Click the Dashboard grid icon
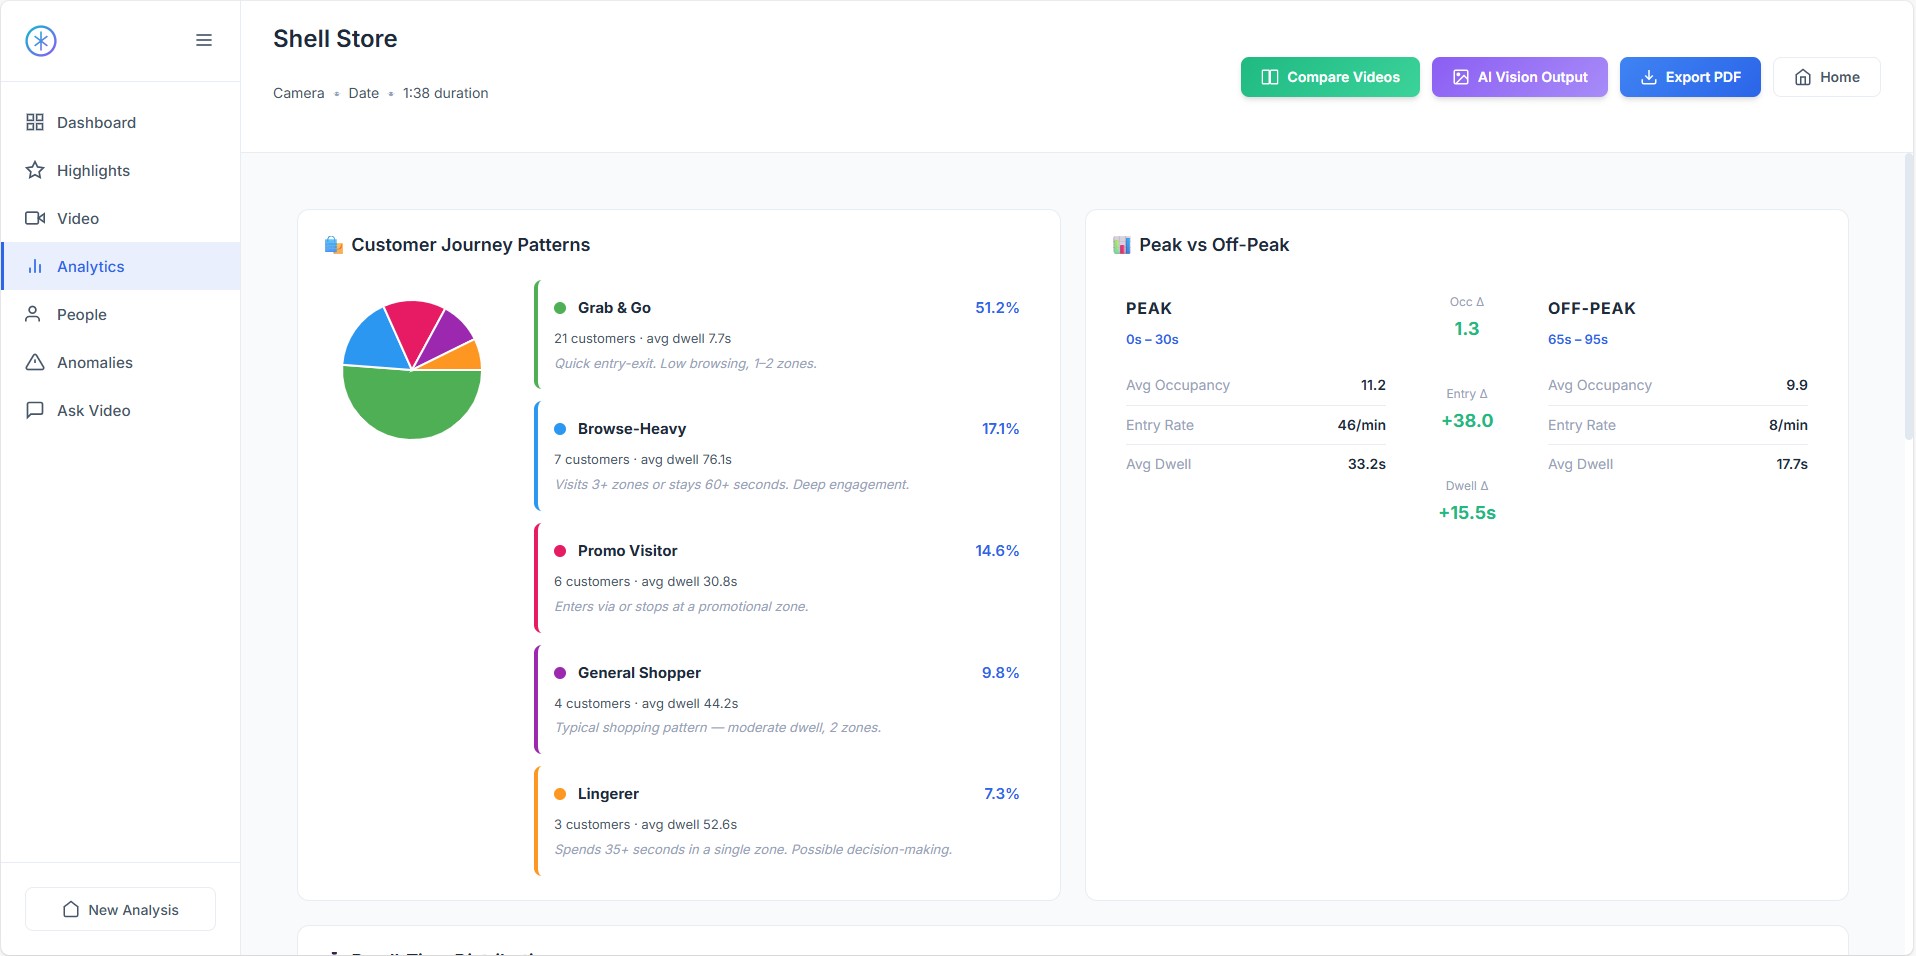This screenshot has width=1916, height=956. (35, 122)
